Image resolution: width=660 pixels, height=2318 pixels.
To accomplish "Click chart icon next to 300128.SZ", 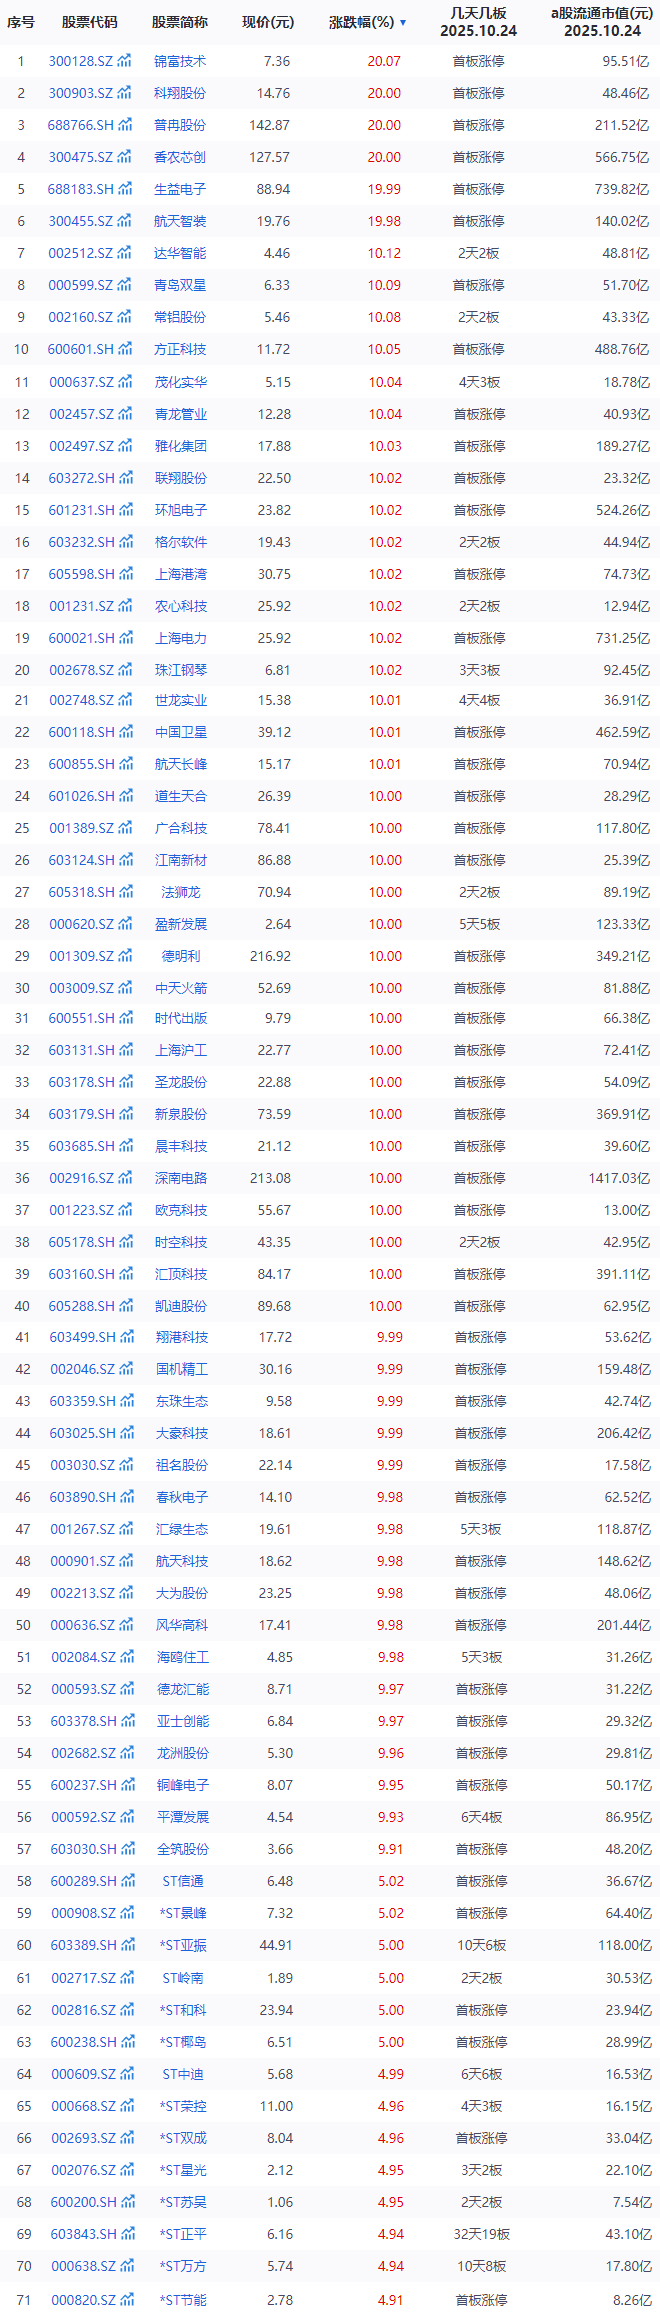I will [124, 62].
